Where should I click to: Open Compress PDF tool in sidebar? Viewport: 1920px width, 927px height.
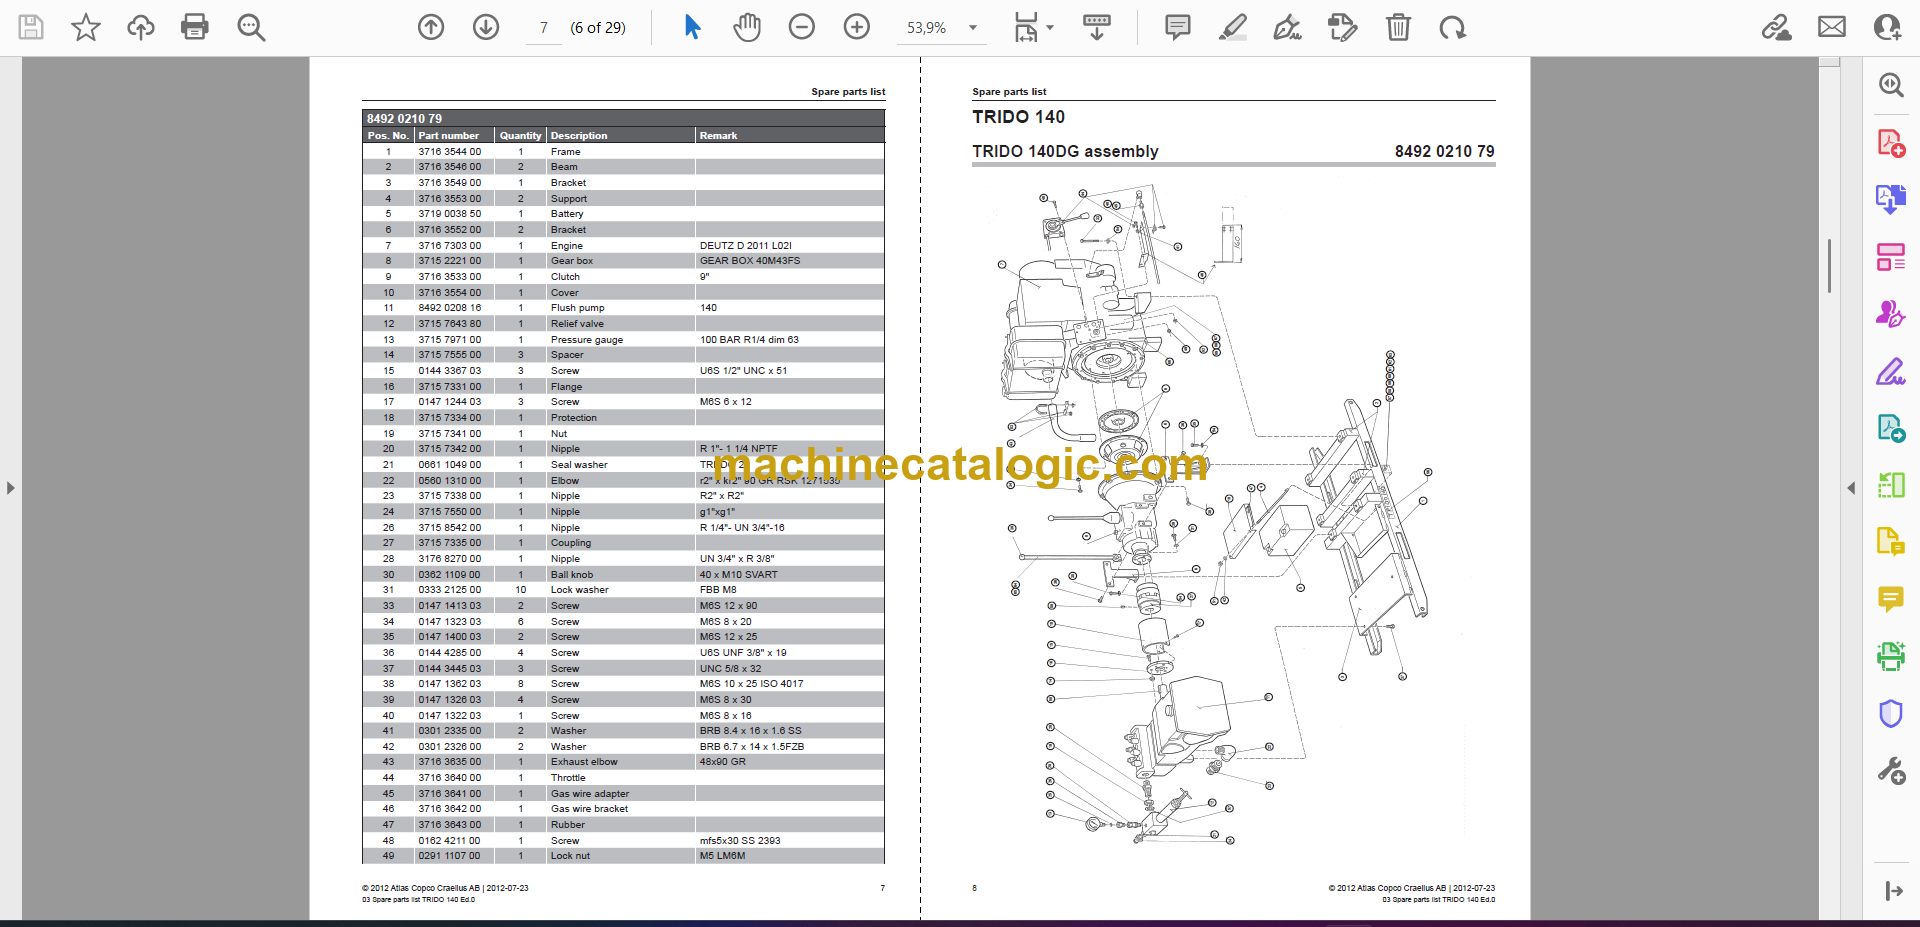pyautogui.click(x=1891, y=485)
